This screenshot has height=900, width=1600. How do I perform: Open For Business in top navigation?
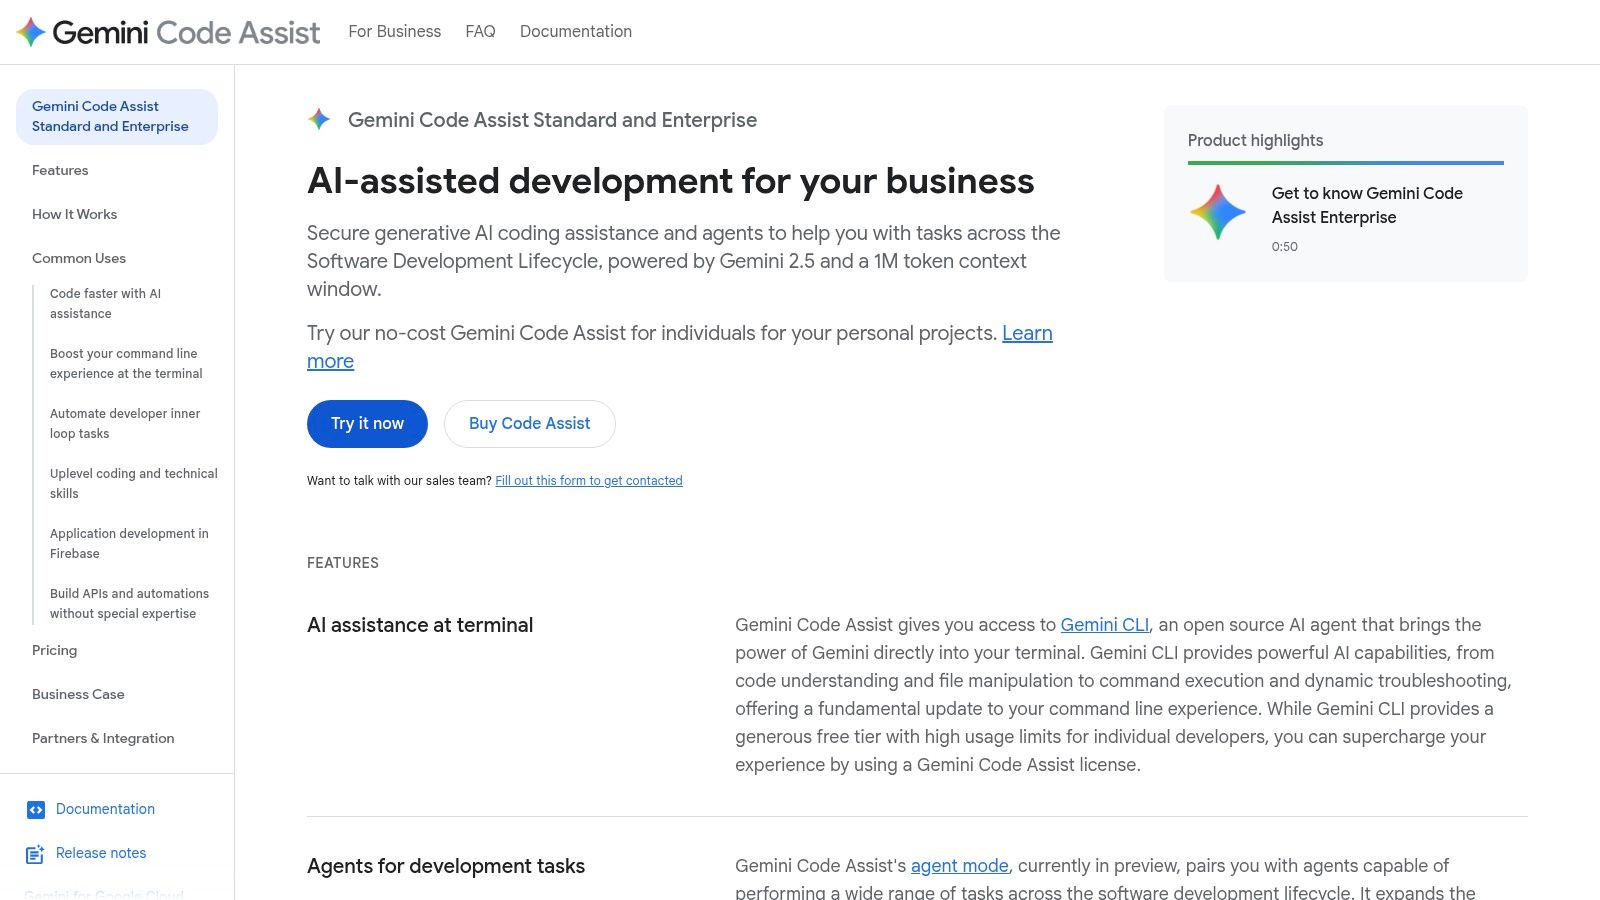pos(394,32)
